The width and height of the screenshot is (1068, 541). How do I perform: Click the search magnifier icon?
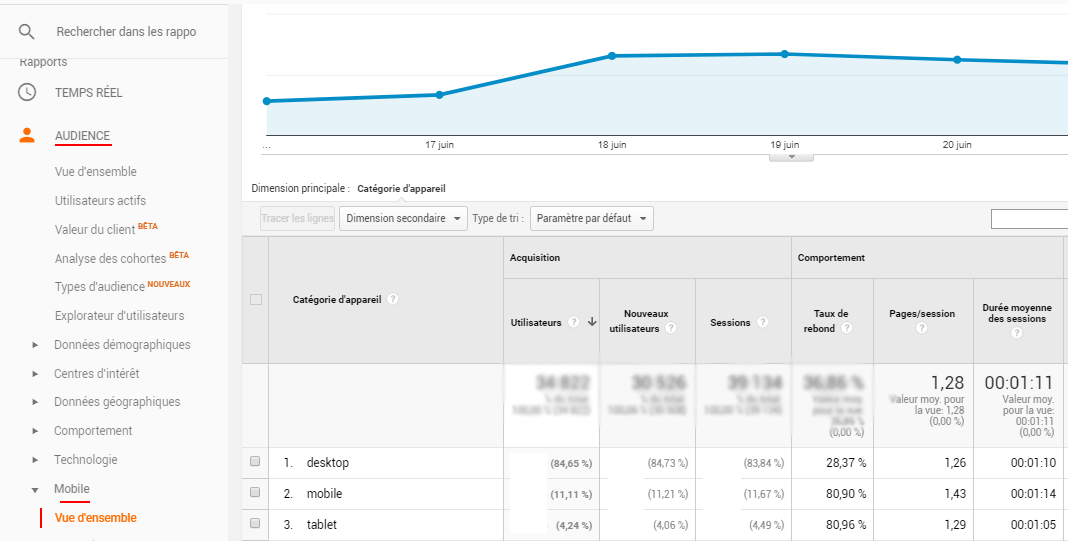[27, 31]
